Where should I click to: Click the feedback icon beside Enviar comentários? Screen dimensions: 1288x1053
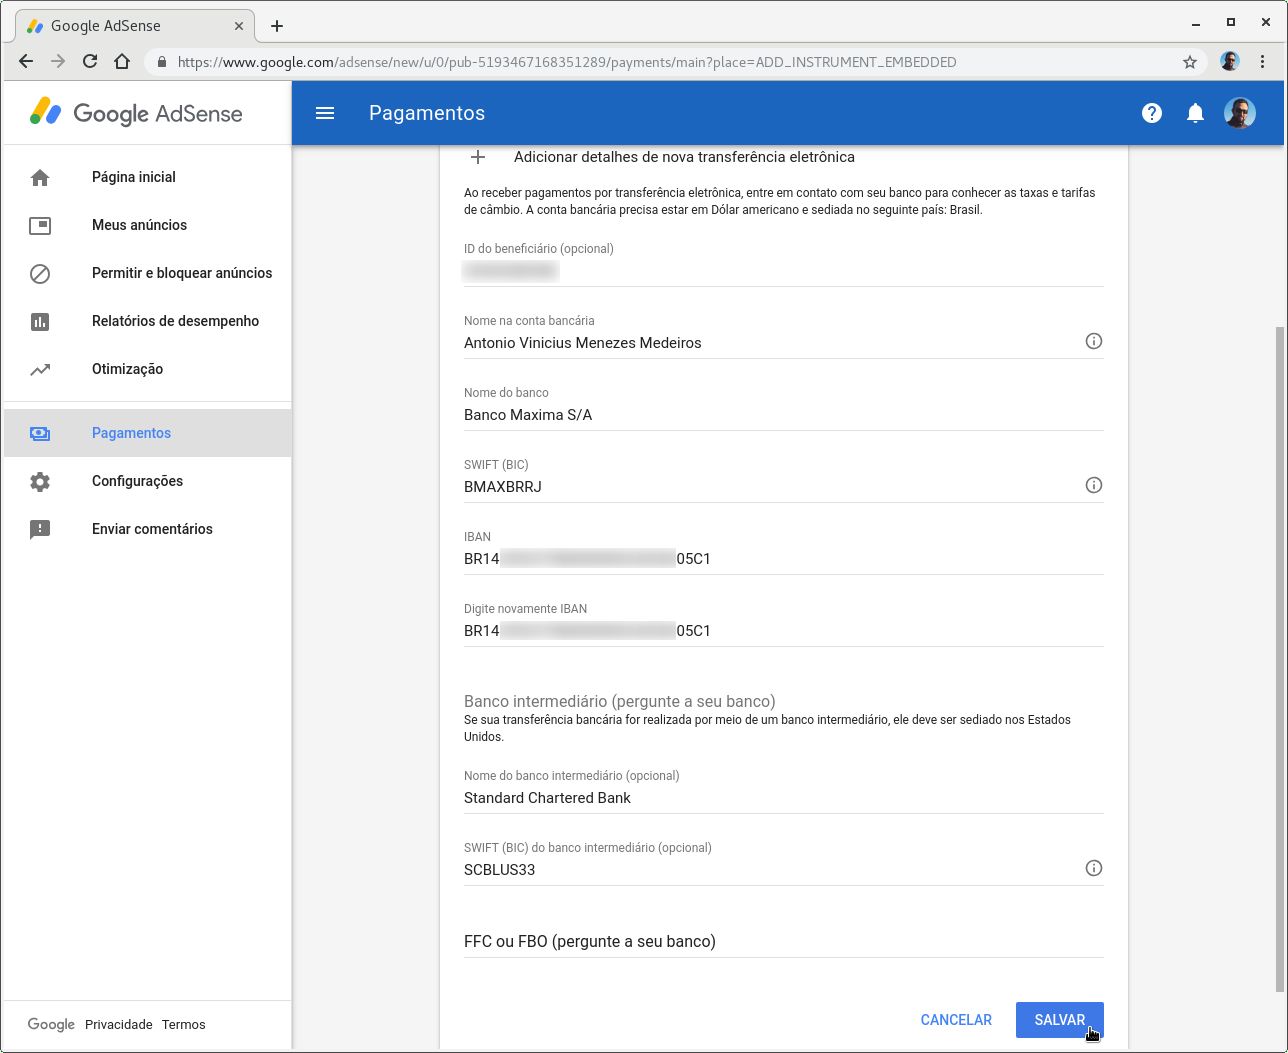(x=40, y=529)
